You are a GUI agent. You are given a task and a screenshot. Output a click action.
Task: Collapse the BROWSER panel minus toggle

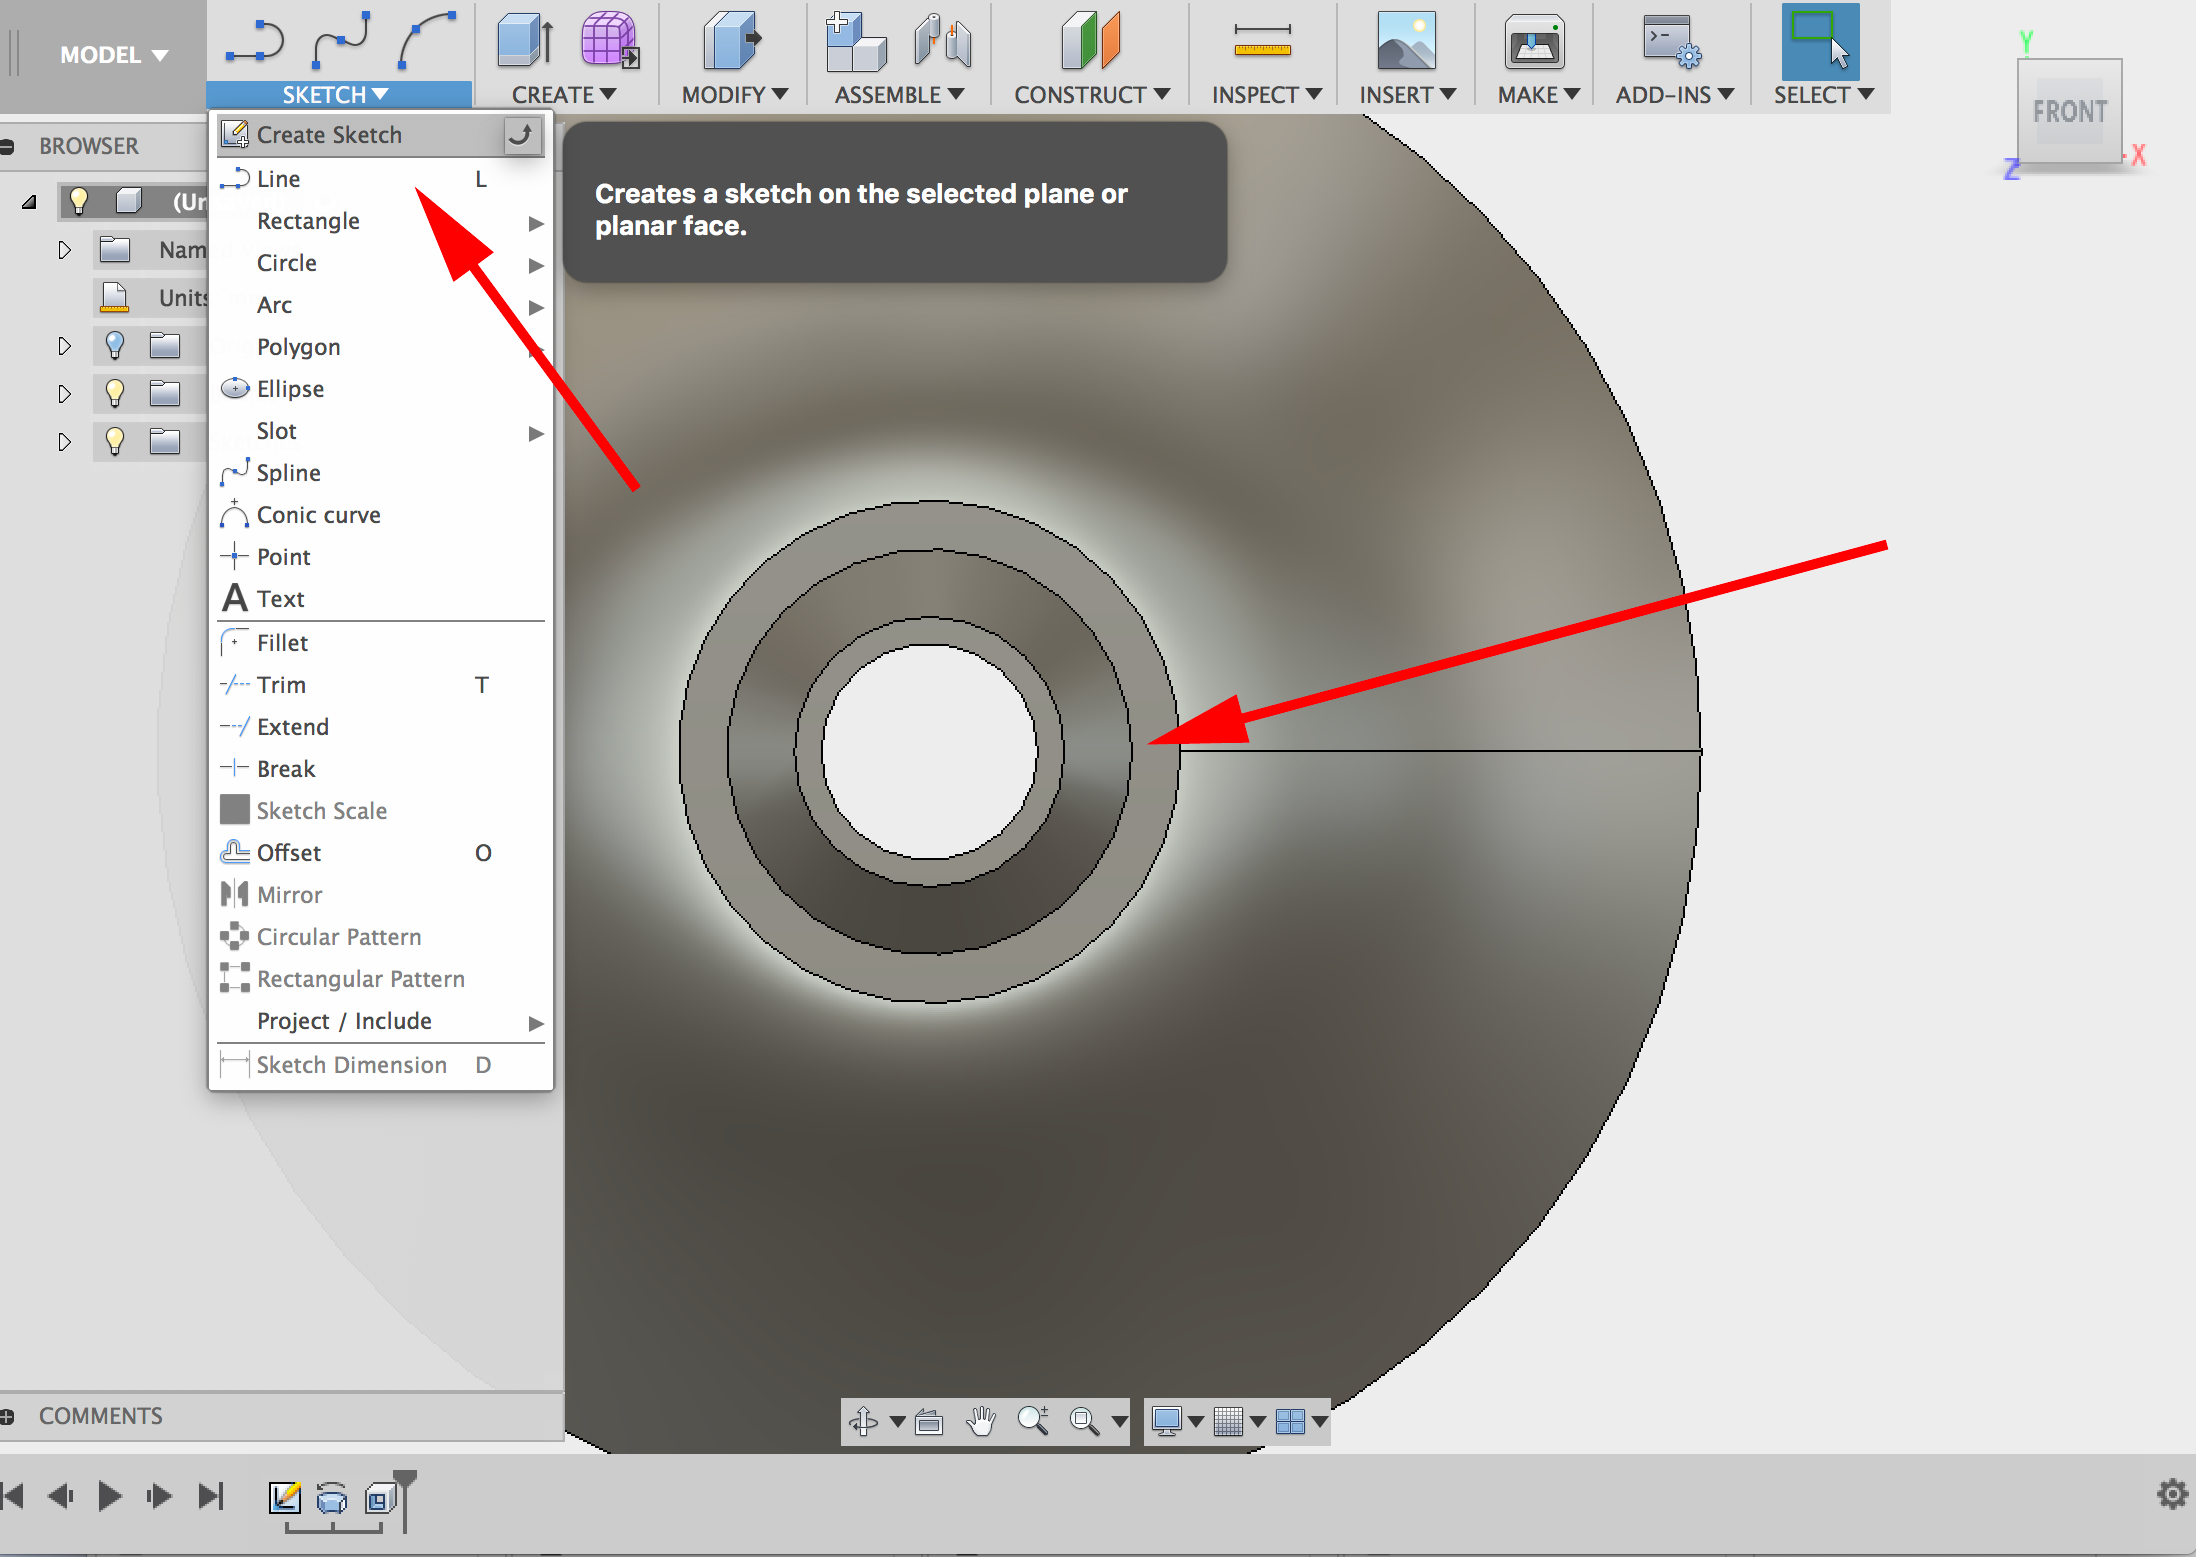pos(7,147)
